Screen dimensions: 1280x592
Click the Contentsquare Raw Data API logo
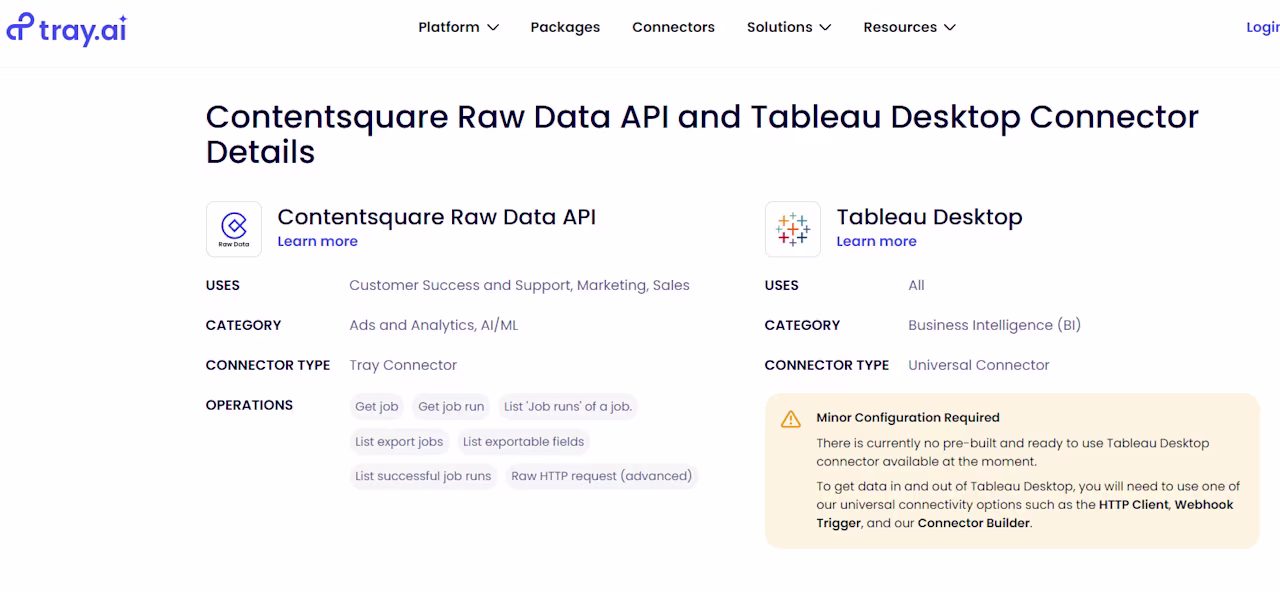point(234,229)
